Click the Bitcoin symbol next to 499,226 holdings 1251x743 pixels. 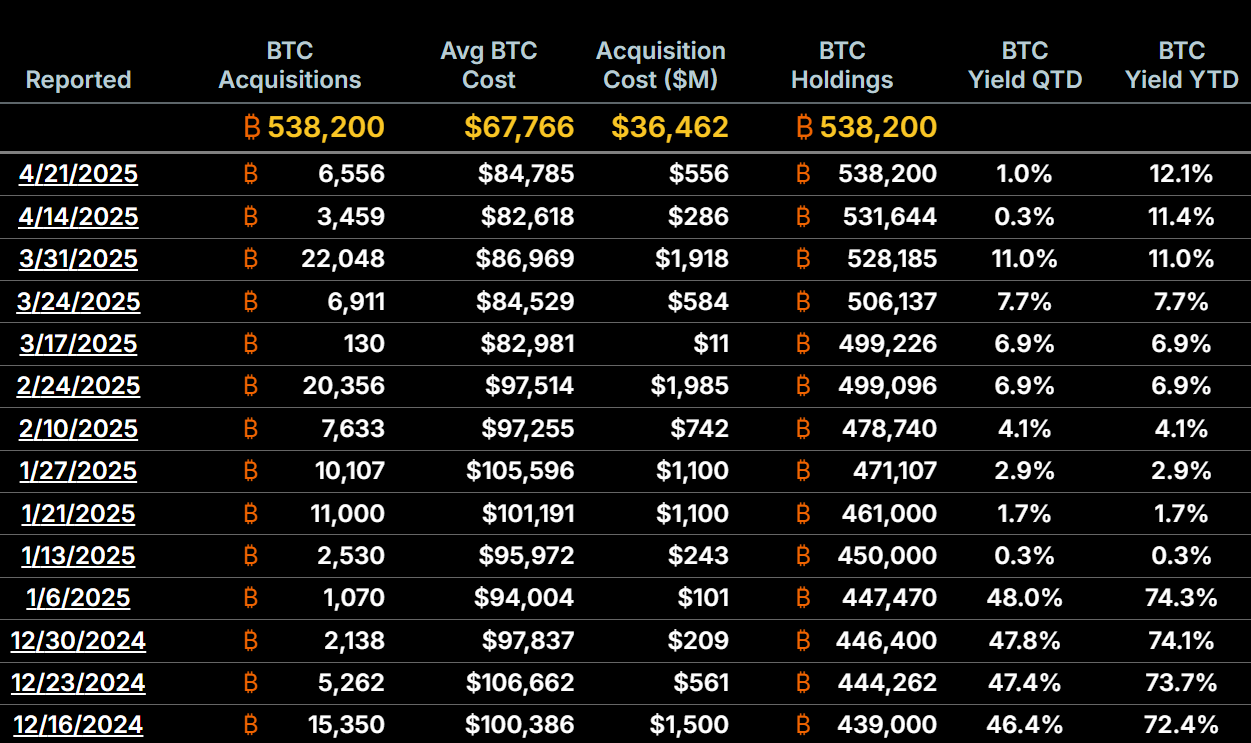click(x=802, y=344)
